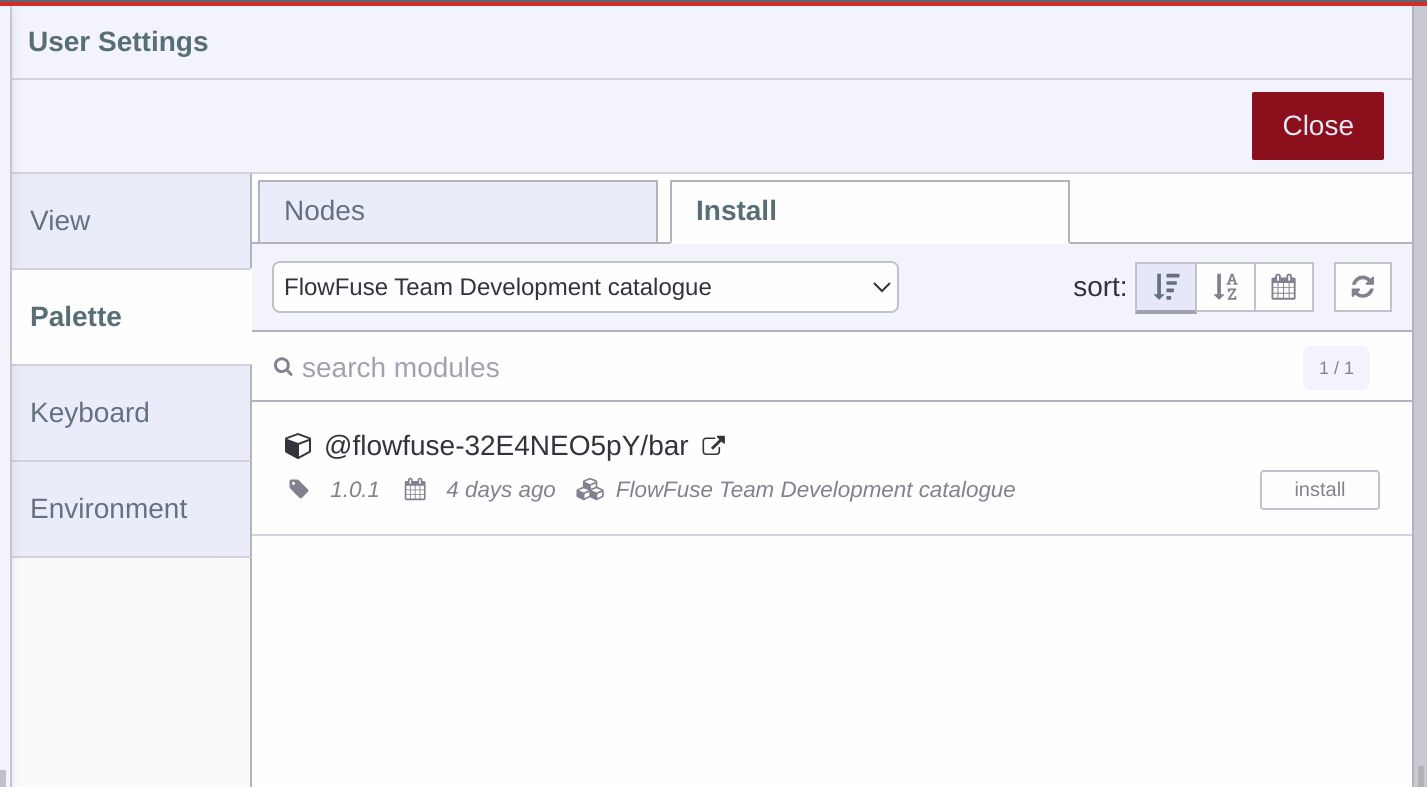
Task: Install the @flowfuse-32E4NEO5pY/bar module
Action: tap(1319, 490)
